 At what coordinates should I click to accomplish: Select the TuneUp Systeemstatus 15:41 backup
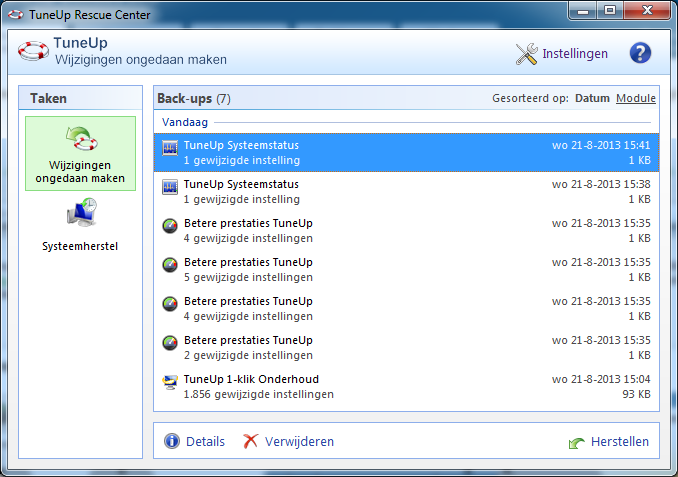click(x=406, y=153)
